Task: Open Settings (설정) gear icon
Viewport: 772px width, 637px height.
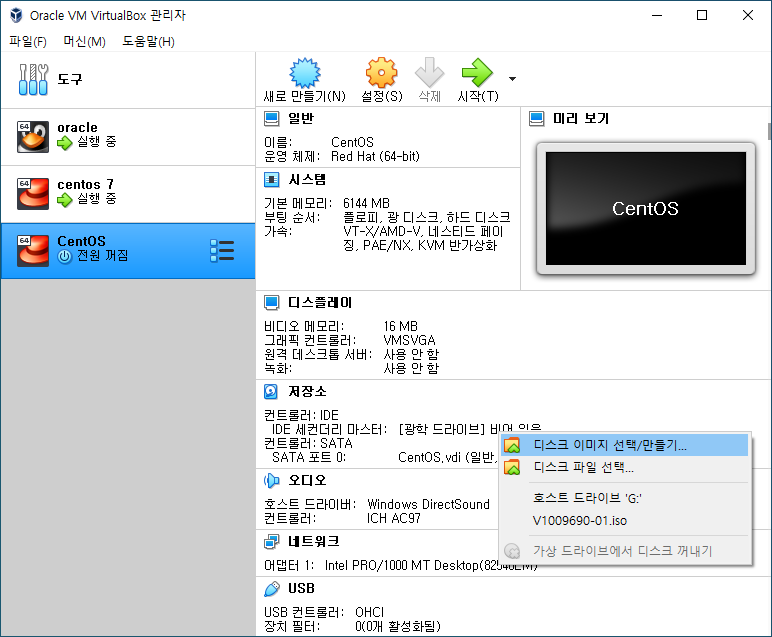Action: [x=382, y=73]
